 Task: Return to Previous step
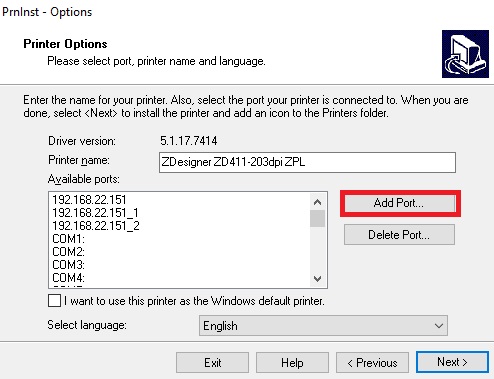coord(372,362)
